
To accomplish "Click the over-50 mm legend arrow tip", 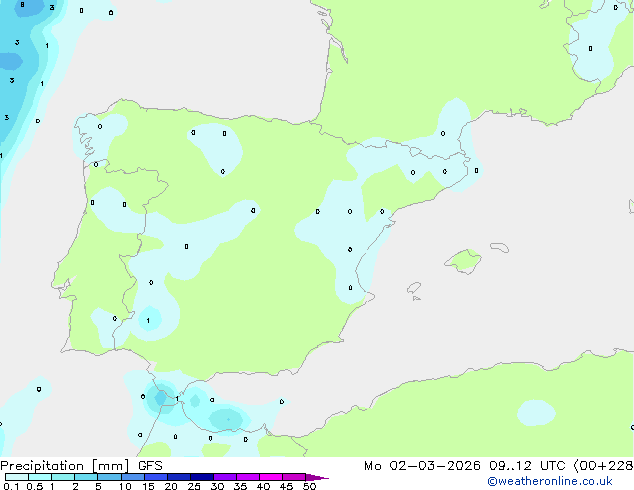I will click(x=317, y=477).
